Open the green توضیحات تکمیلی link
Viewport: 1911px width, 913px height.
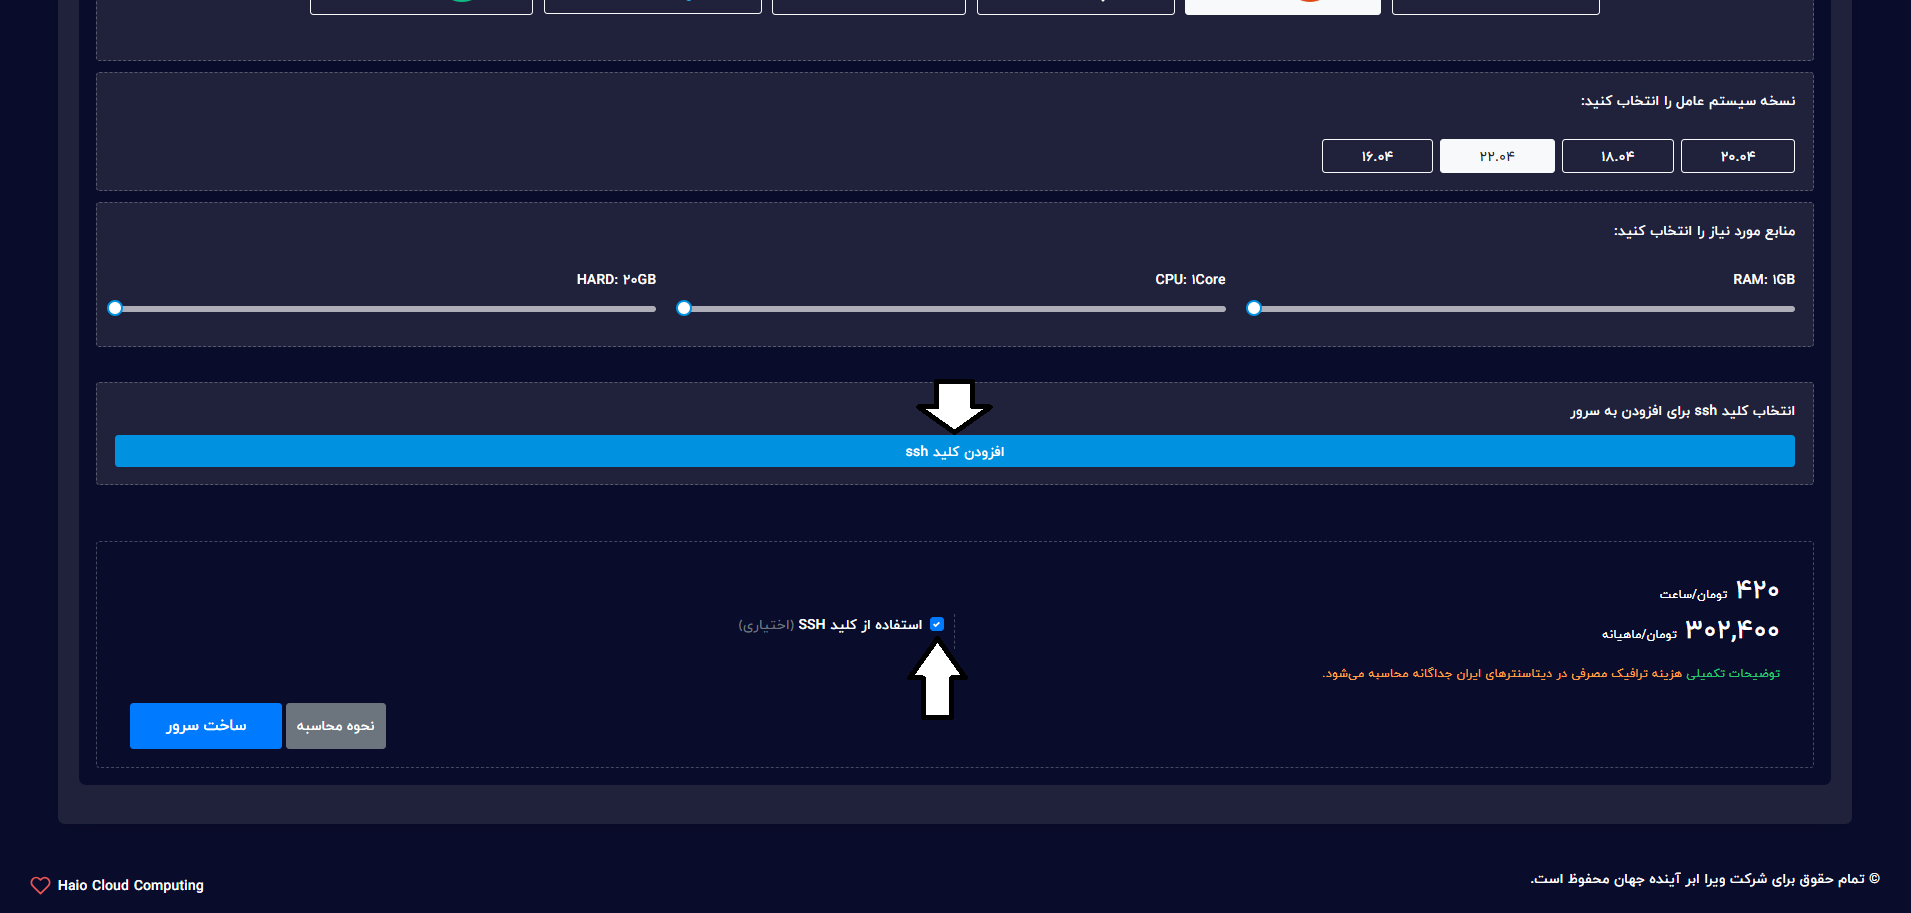pyautogui.click(x=1733, y=673)
